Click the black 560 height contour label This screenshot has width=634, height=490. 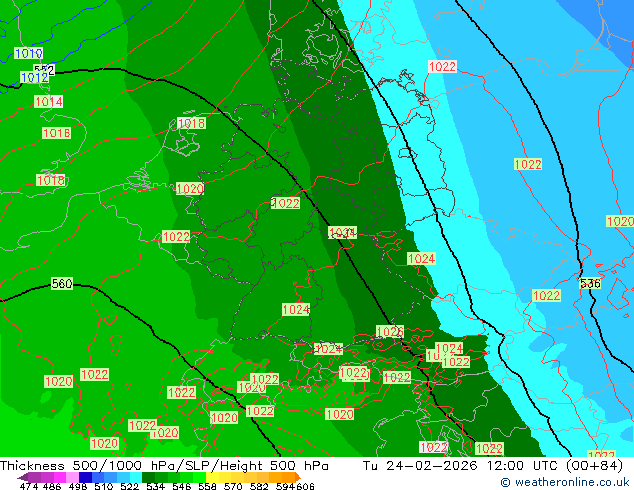[x=62, y=283]
